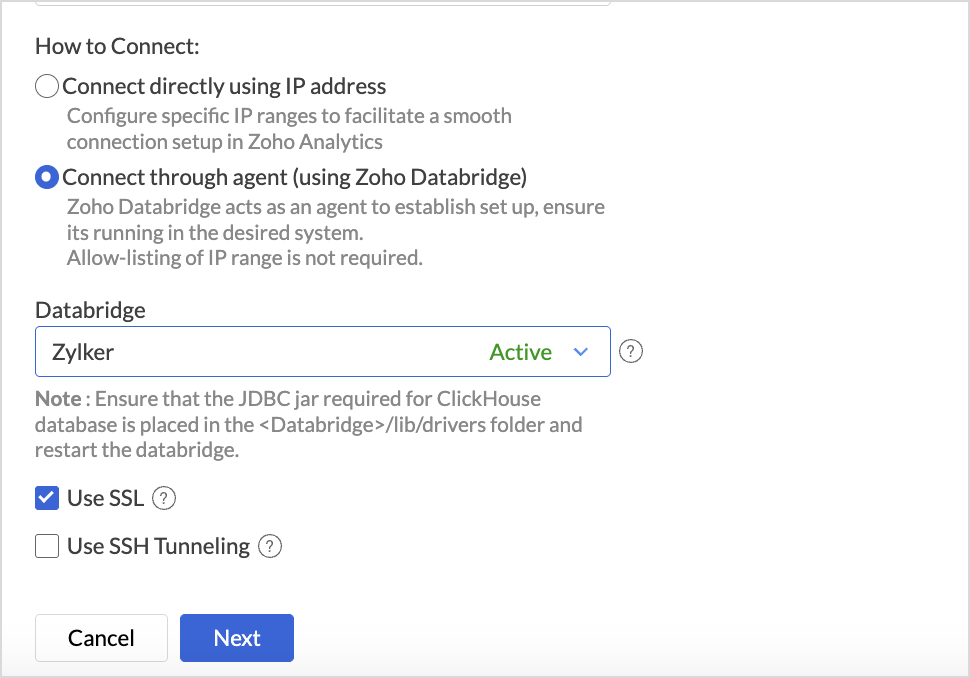
Task: Click the "Use SSH Tunneling" label text
Action: 158,546
